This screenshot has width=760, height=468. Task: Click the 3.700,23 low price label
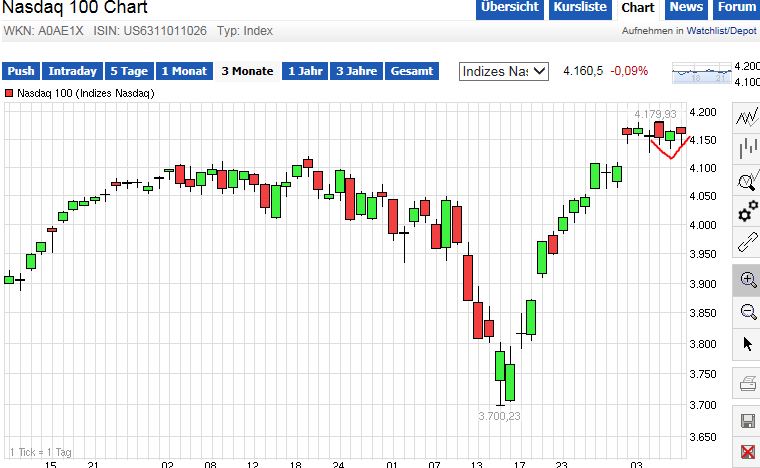coord(499,416)
